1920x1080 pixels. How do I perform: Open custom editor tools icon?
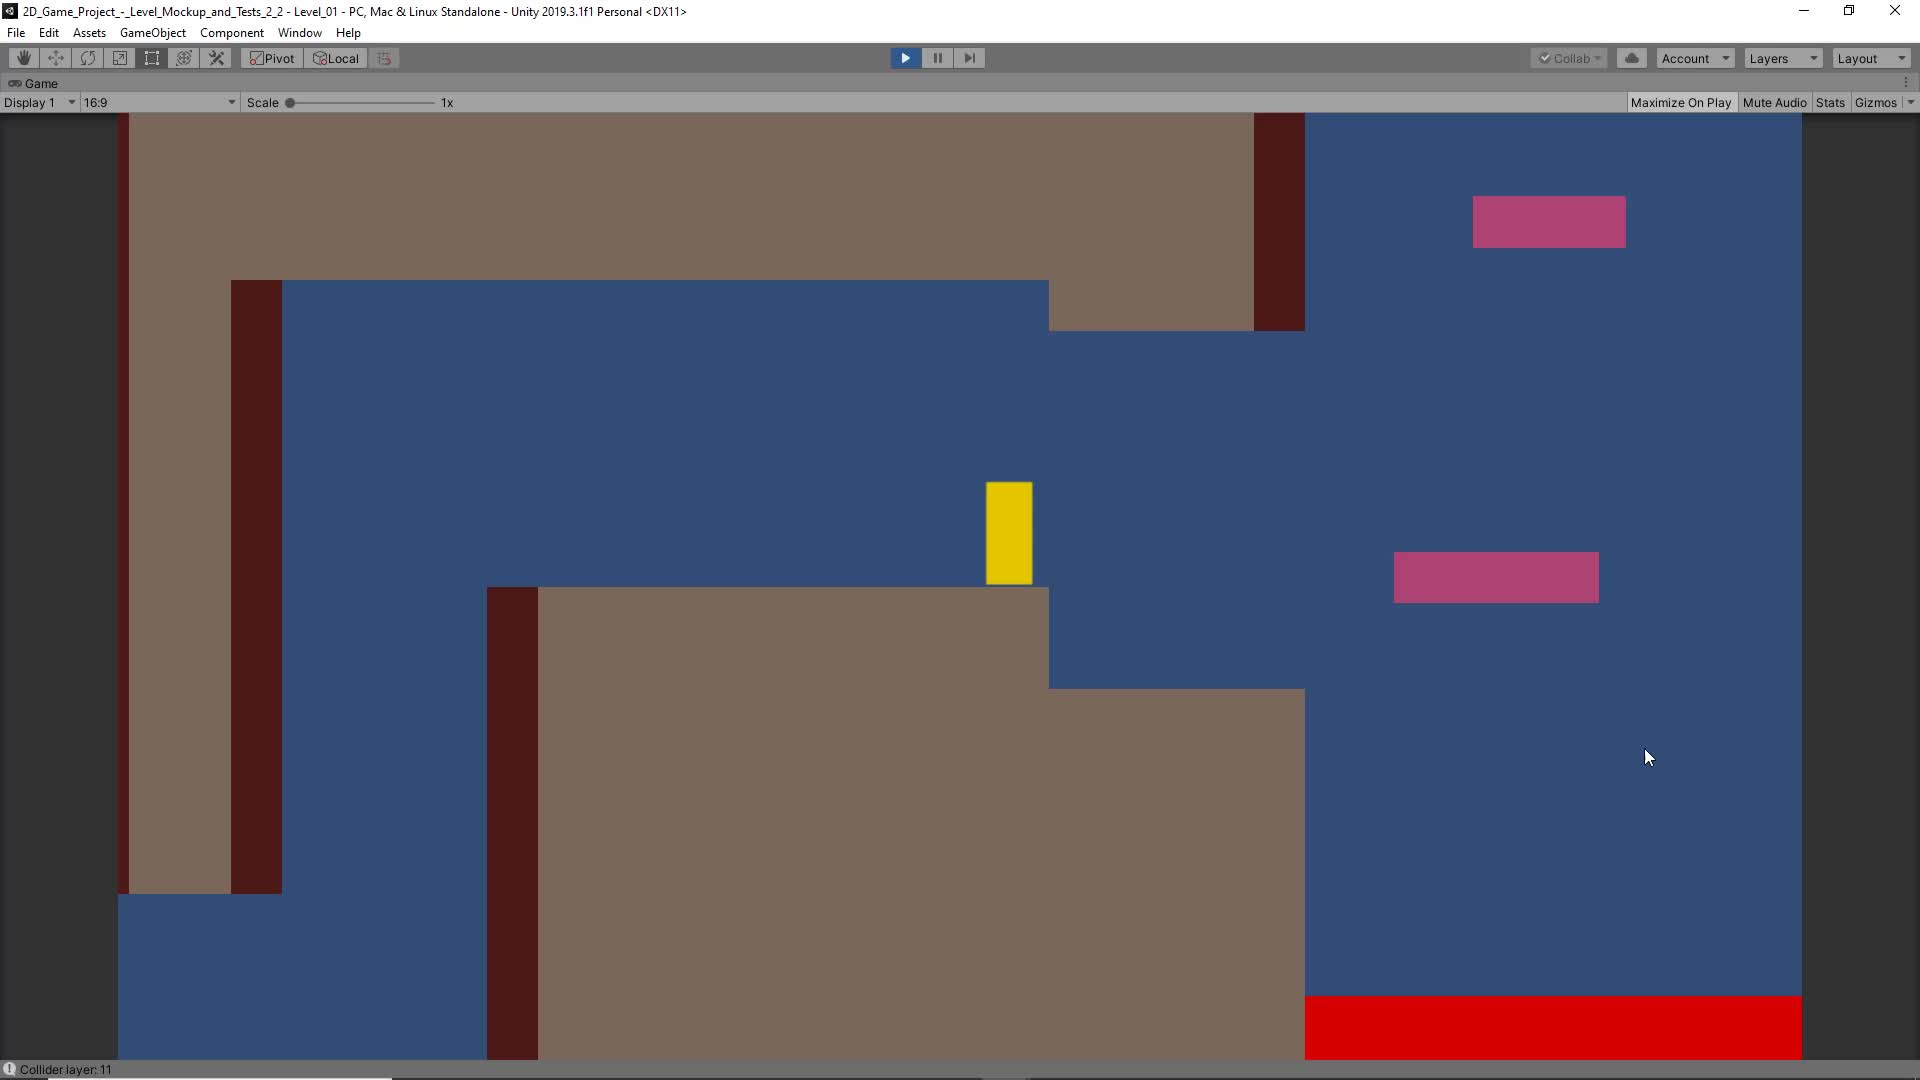click(216, 58)
